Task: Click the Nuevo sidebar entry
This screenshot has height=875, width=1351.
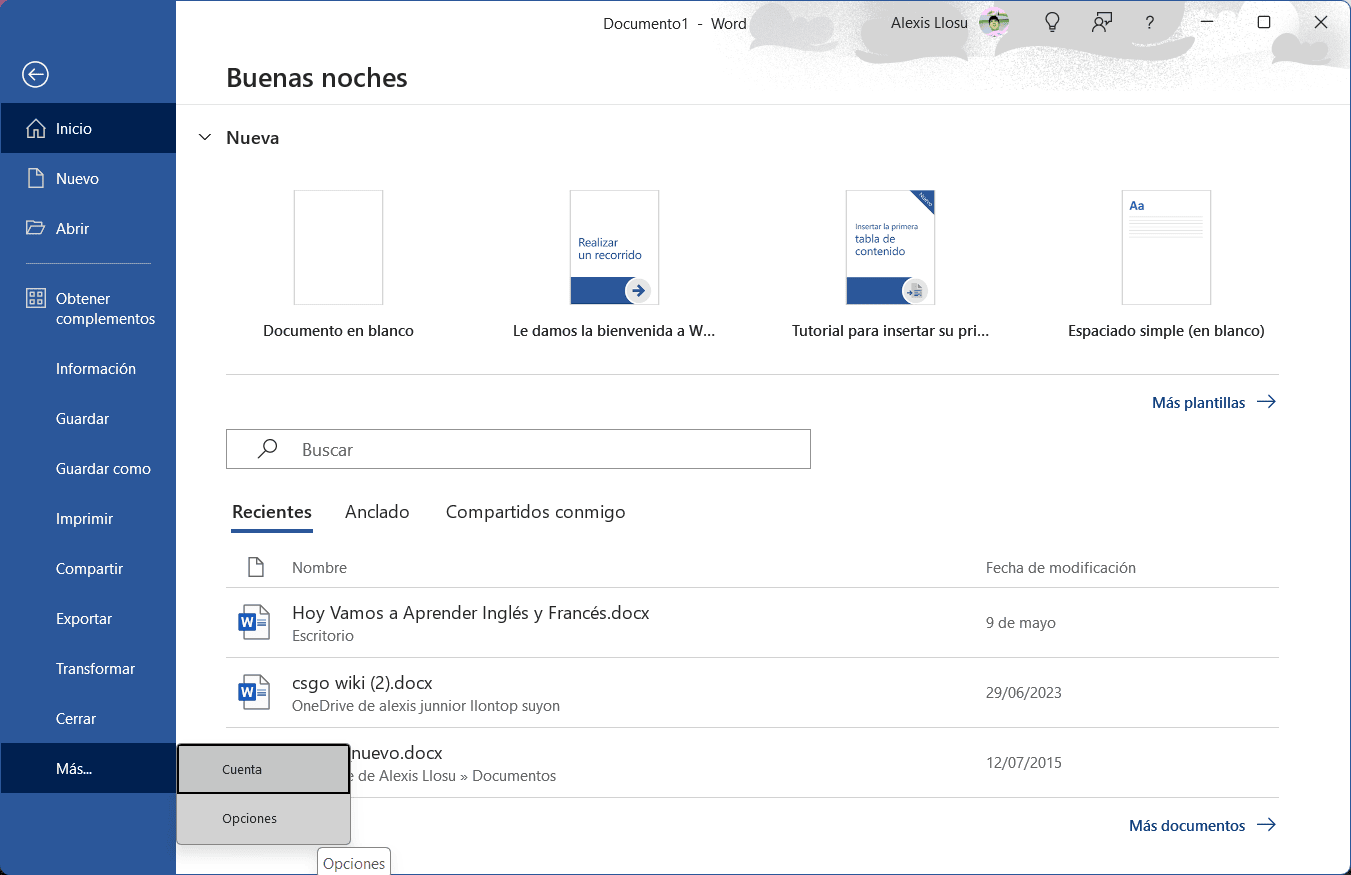Action: coord(88,178)
